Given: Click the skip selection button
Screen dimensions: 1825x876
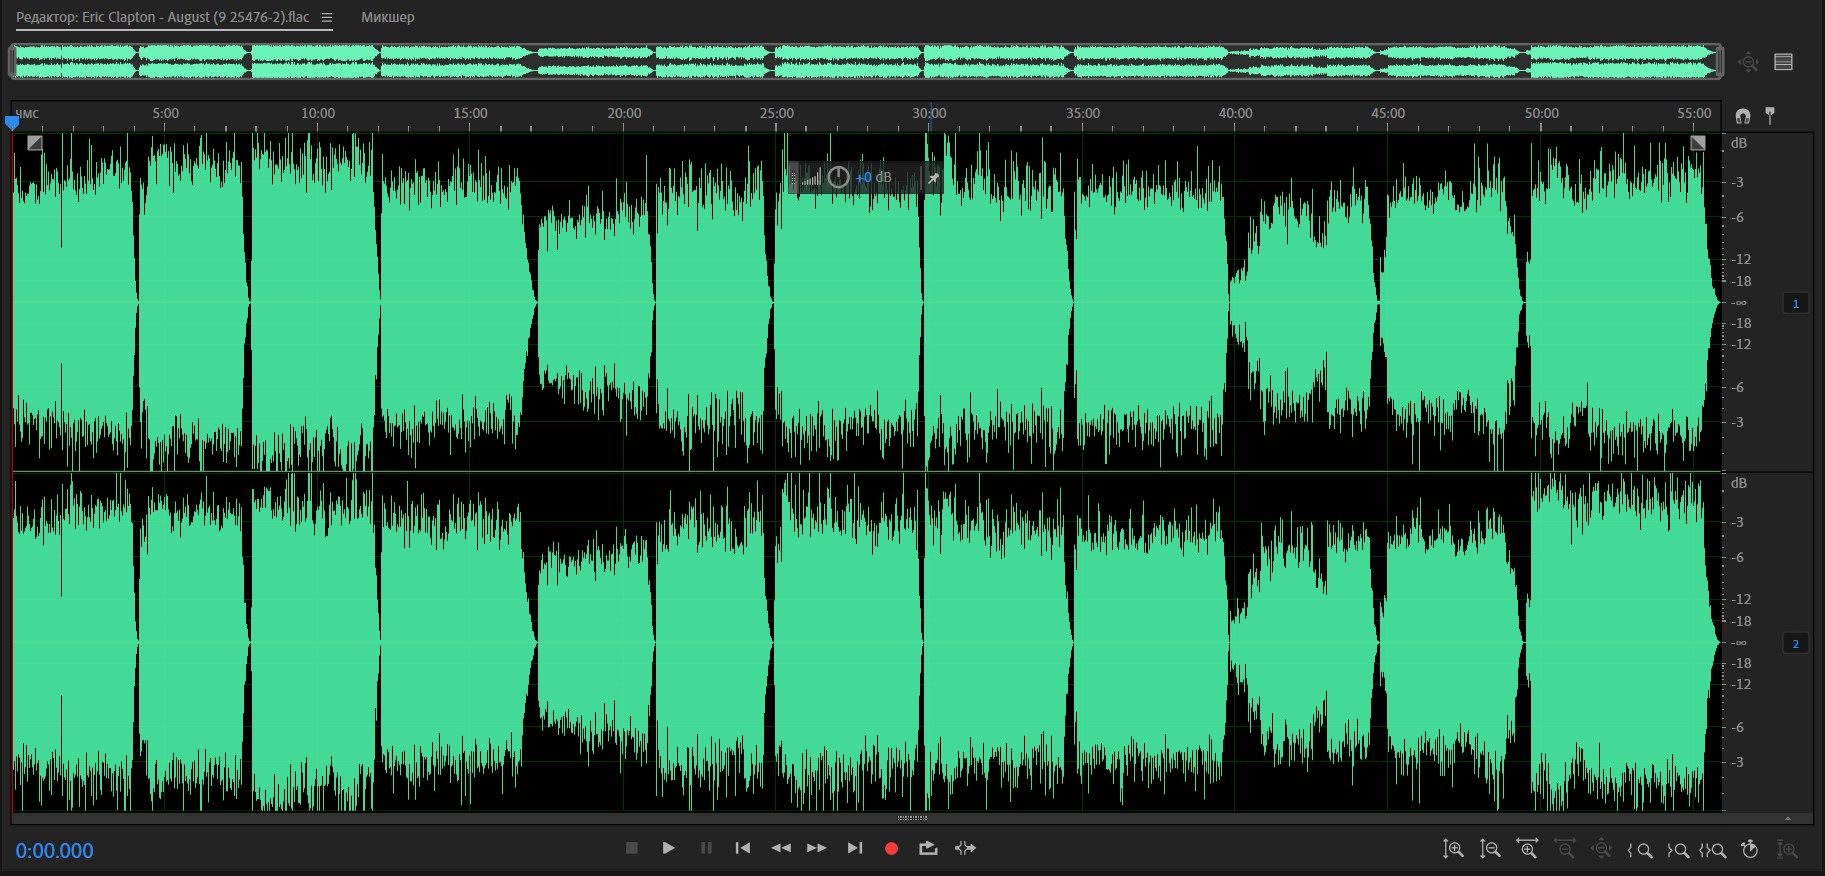Looking at the screenshot, I should [x=965, y=848].
